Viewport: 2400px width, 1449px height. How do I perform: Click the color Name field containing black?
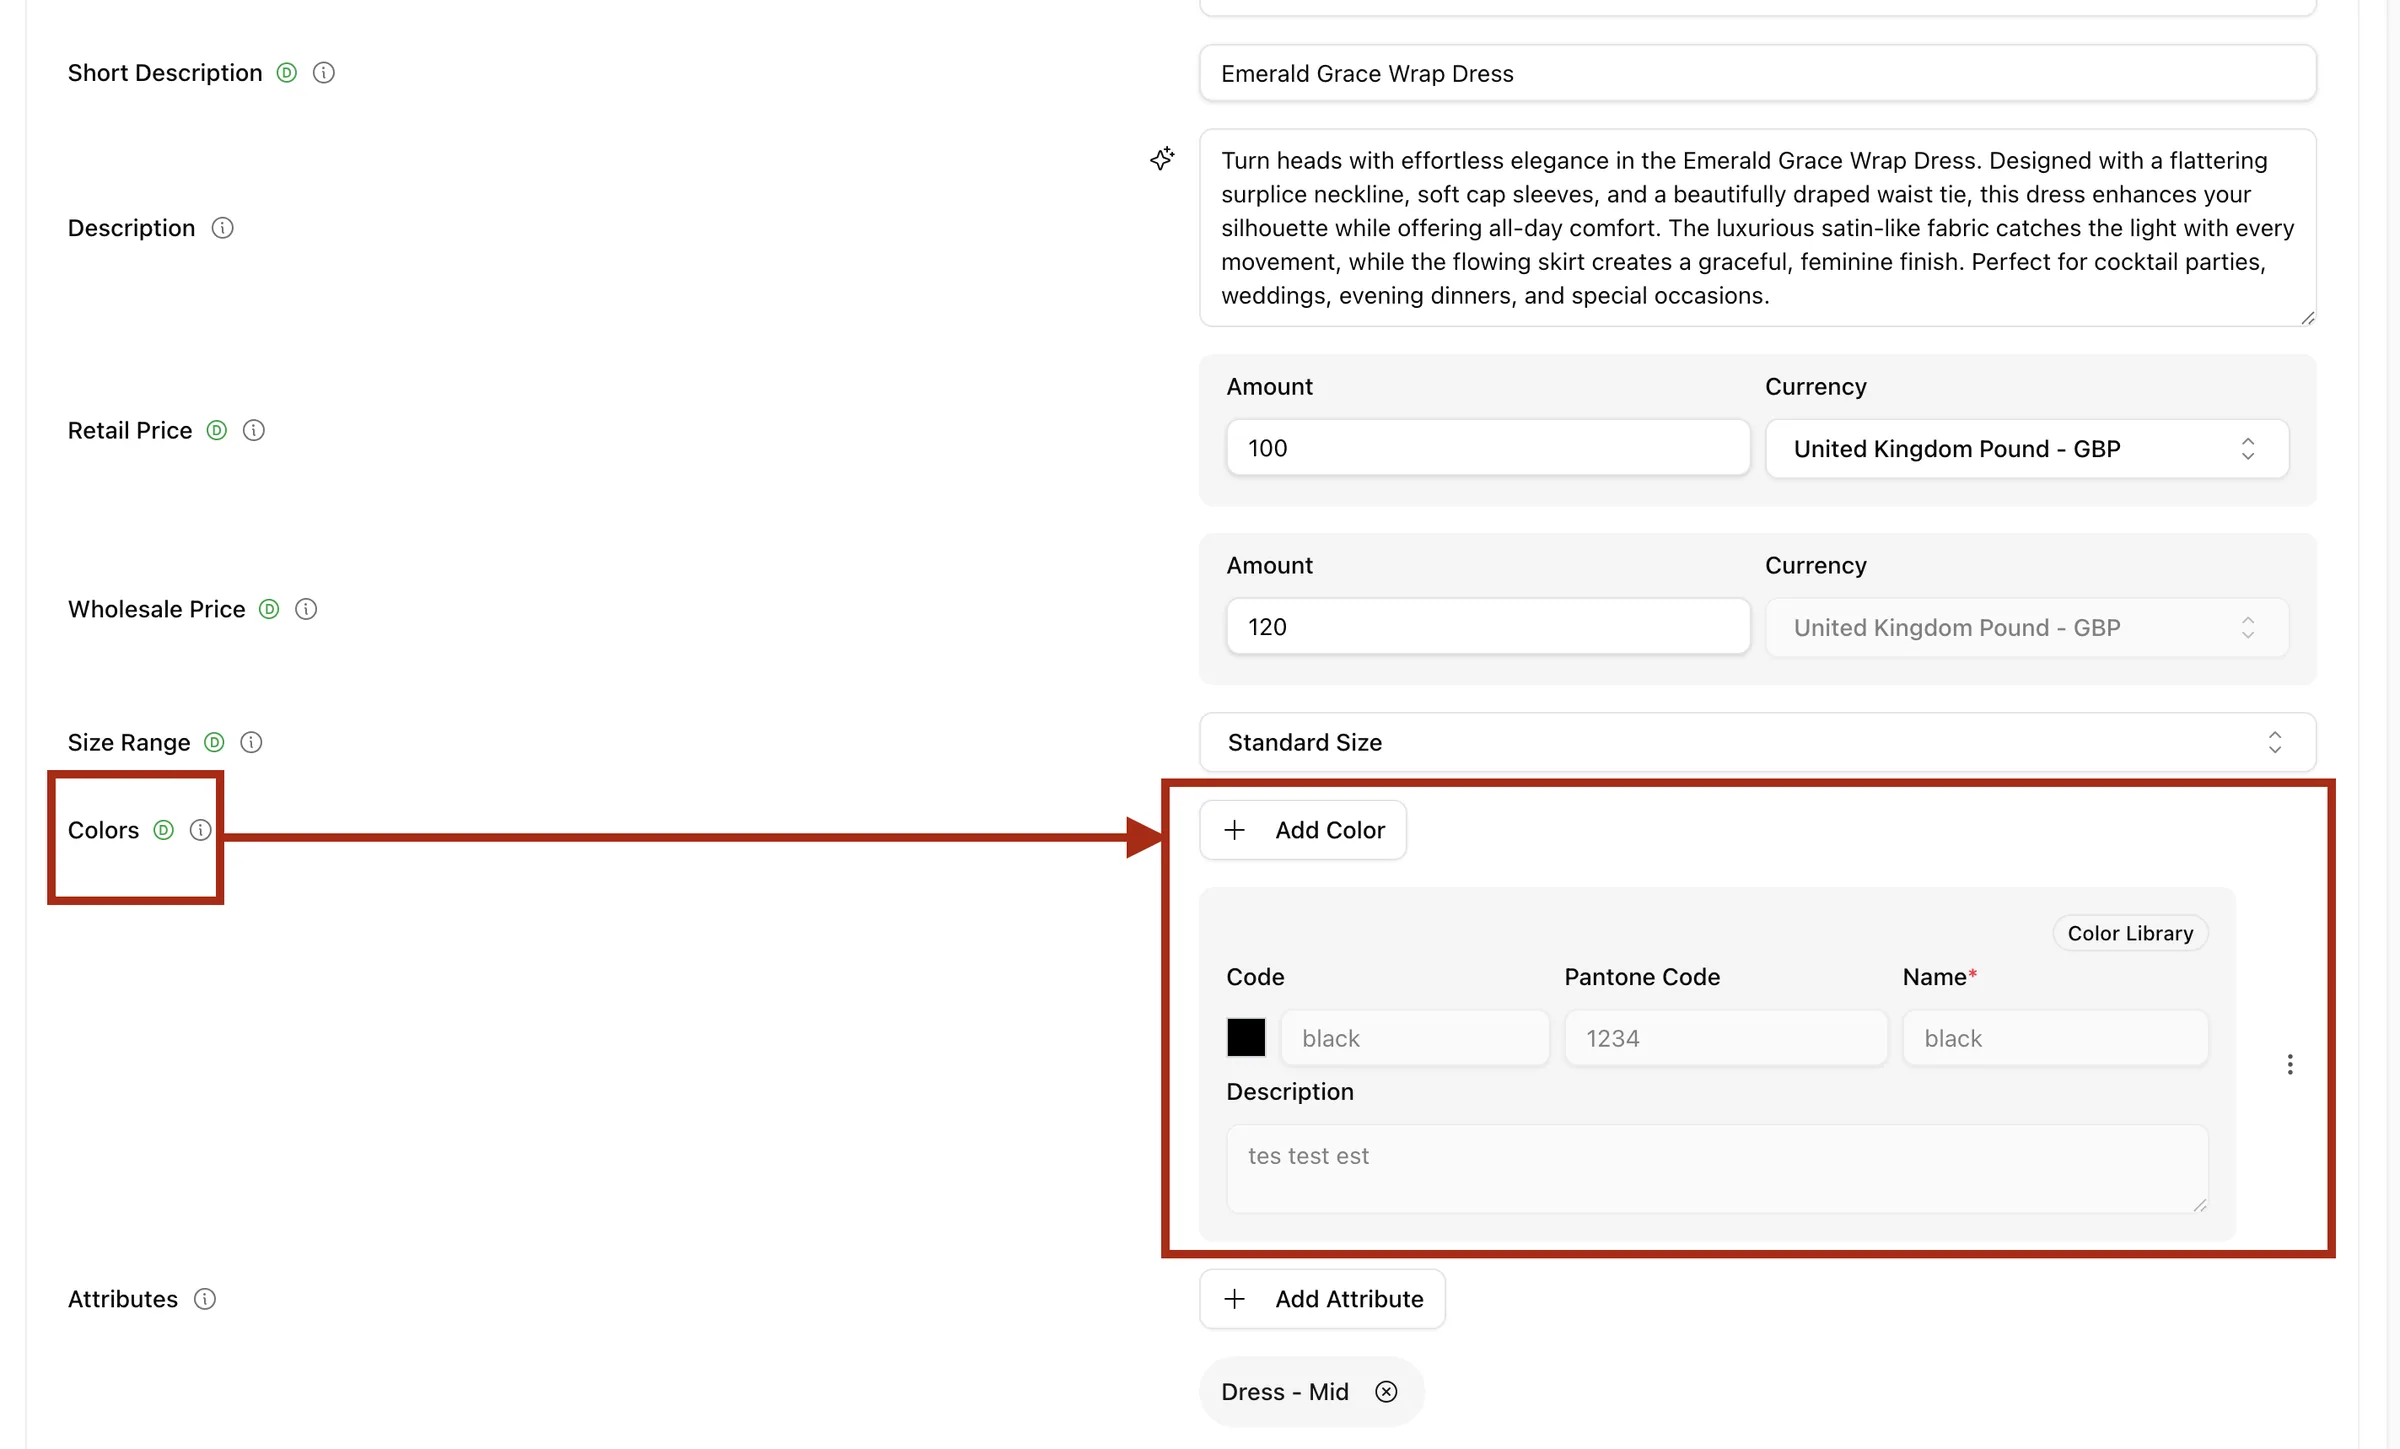click(2055, 1038)
